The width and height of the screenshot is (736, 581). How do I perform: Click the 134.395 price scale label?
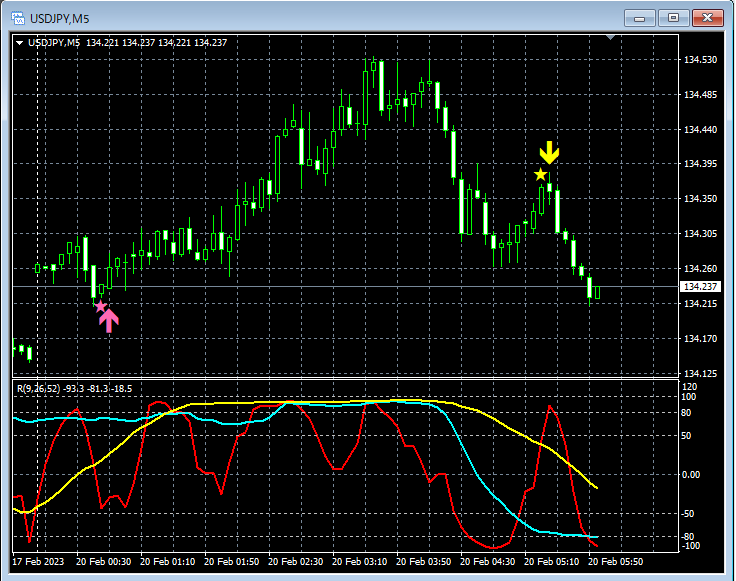pyautogui.click(x=700, y=163)
